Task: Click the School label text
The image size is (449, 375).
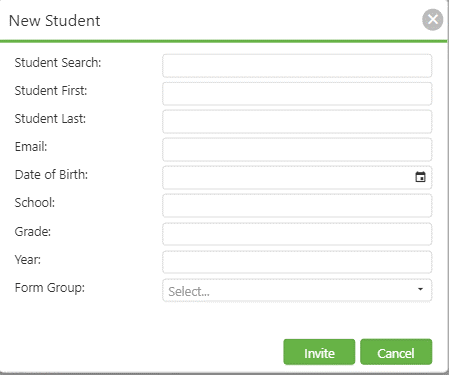Action: pyautogui.click(x=35, y=203)
